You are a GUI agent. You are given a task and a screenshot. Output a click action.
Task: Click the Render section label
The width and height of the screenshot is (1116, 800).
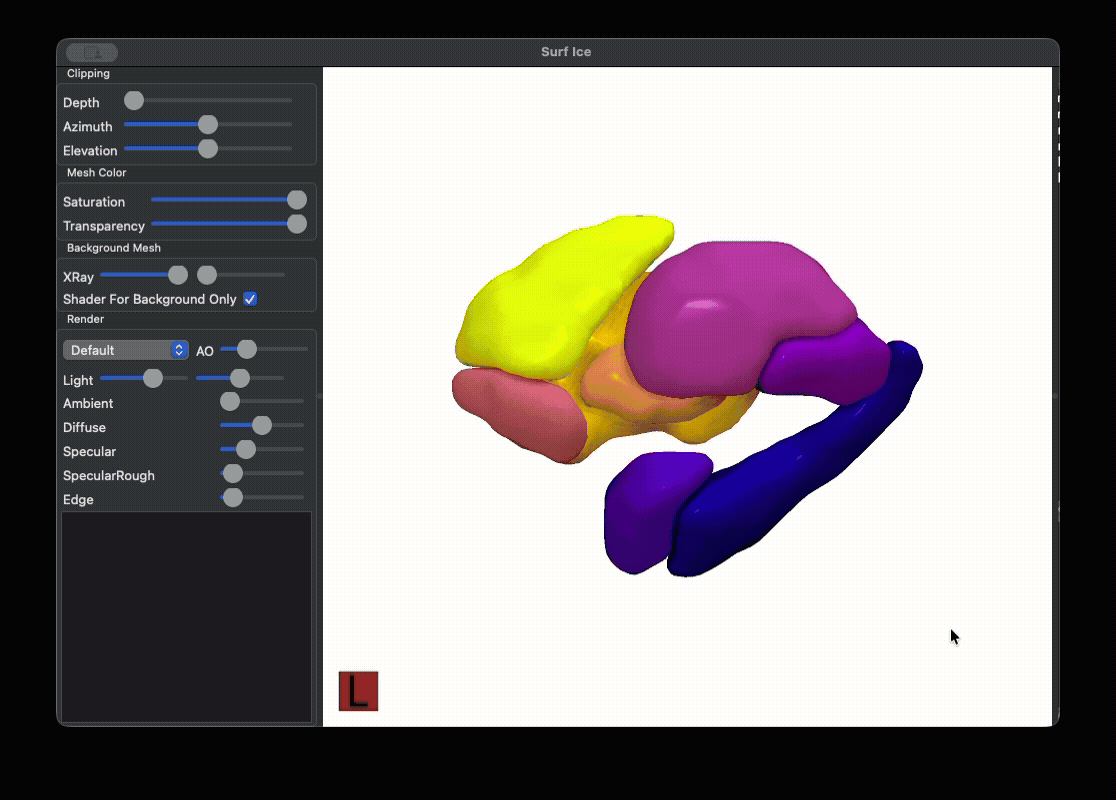[85, 320]
